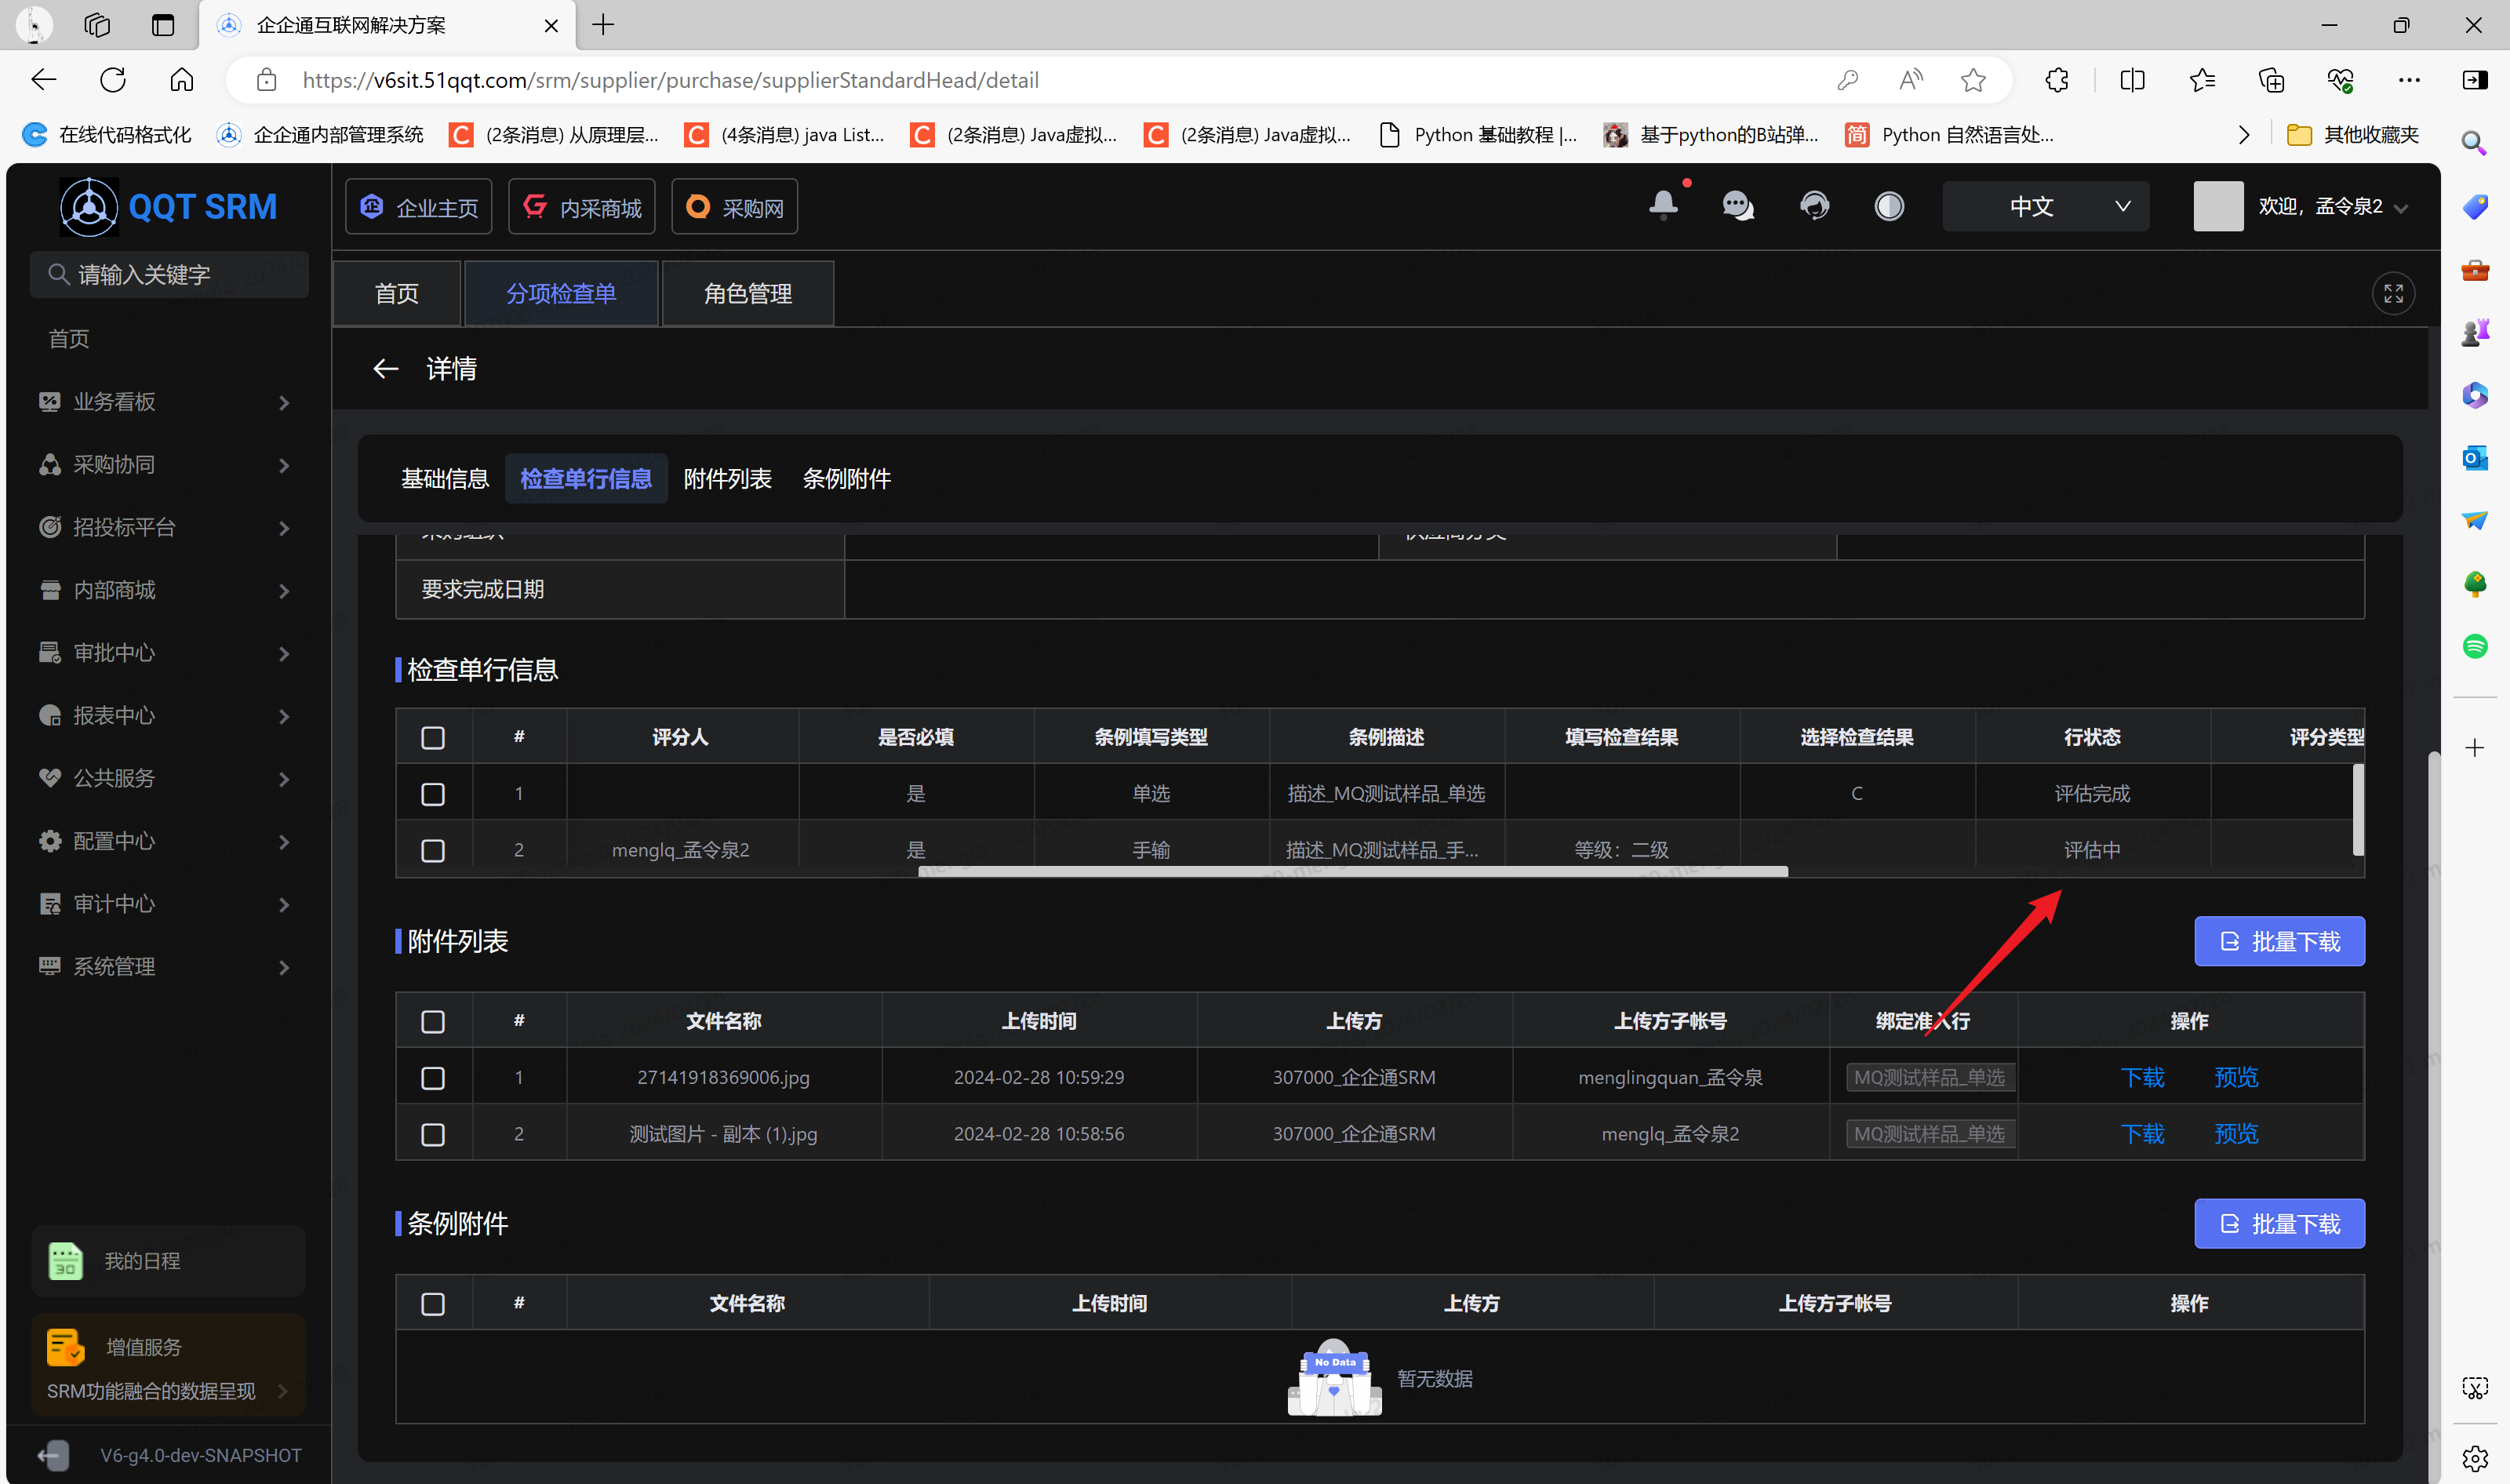Expand 审批中心 sidebar menu
The width and height of the screenshot is (2510, 1484).
tap(168, 653)
